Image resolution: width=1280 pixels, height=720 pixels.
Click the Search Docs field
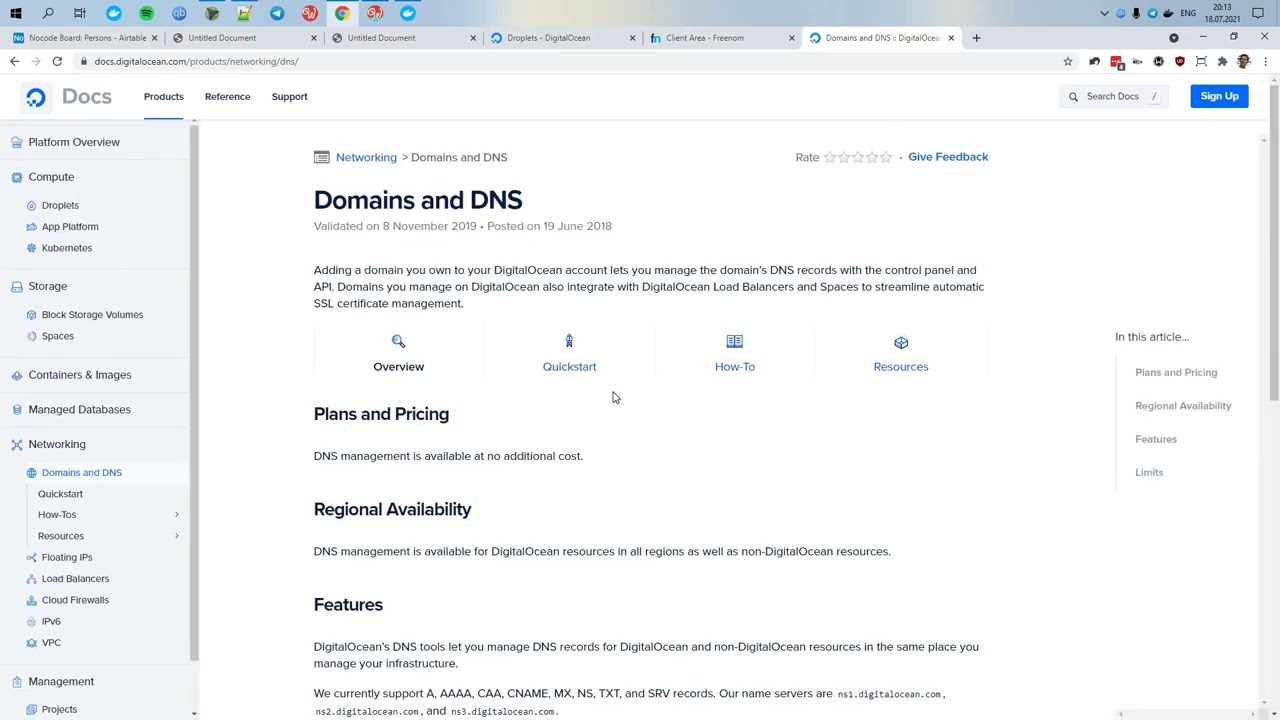[1115, 96]
